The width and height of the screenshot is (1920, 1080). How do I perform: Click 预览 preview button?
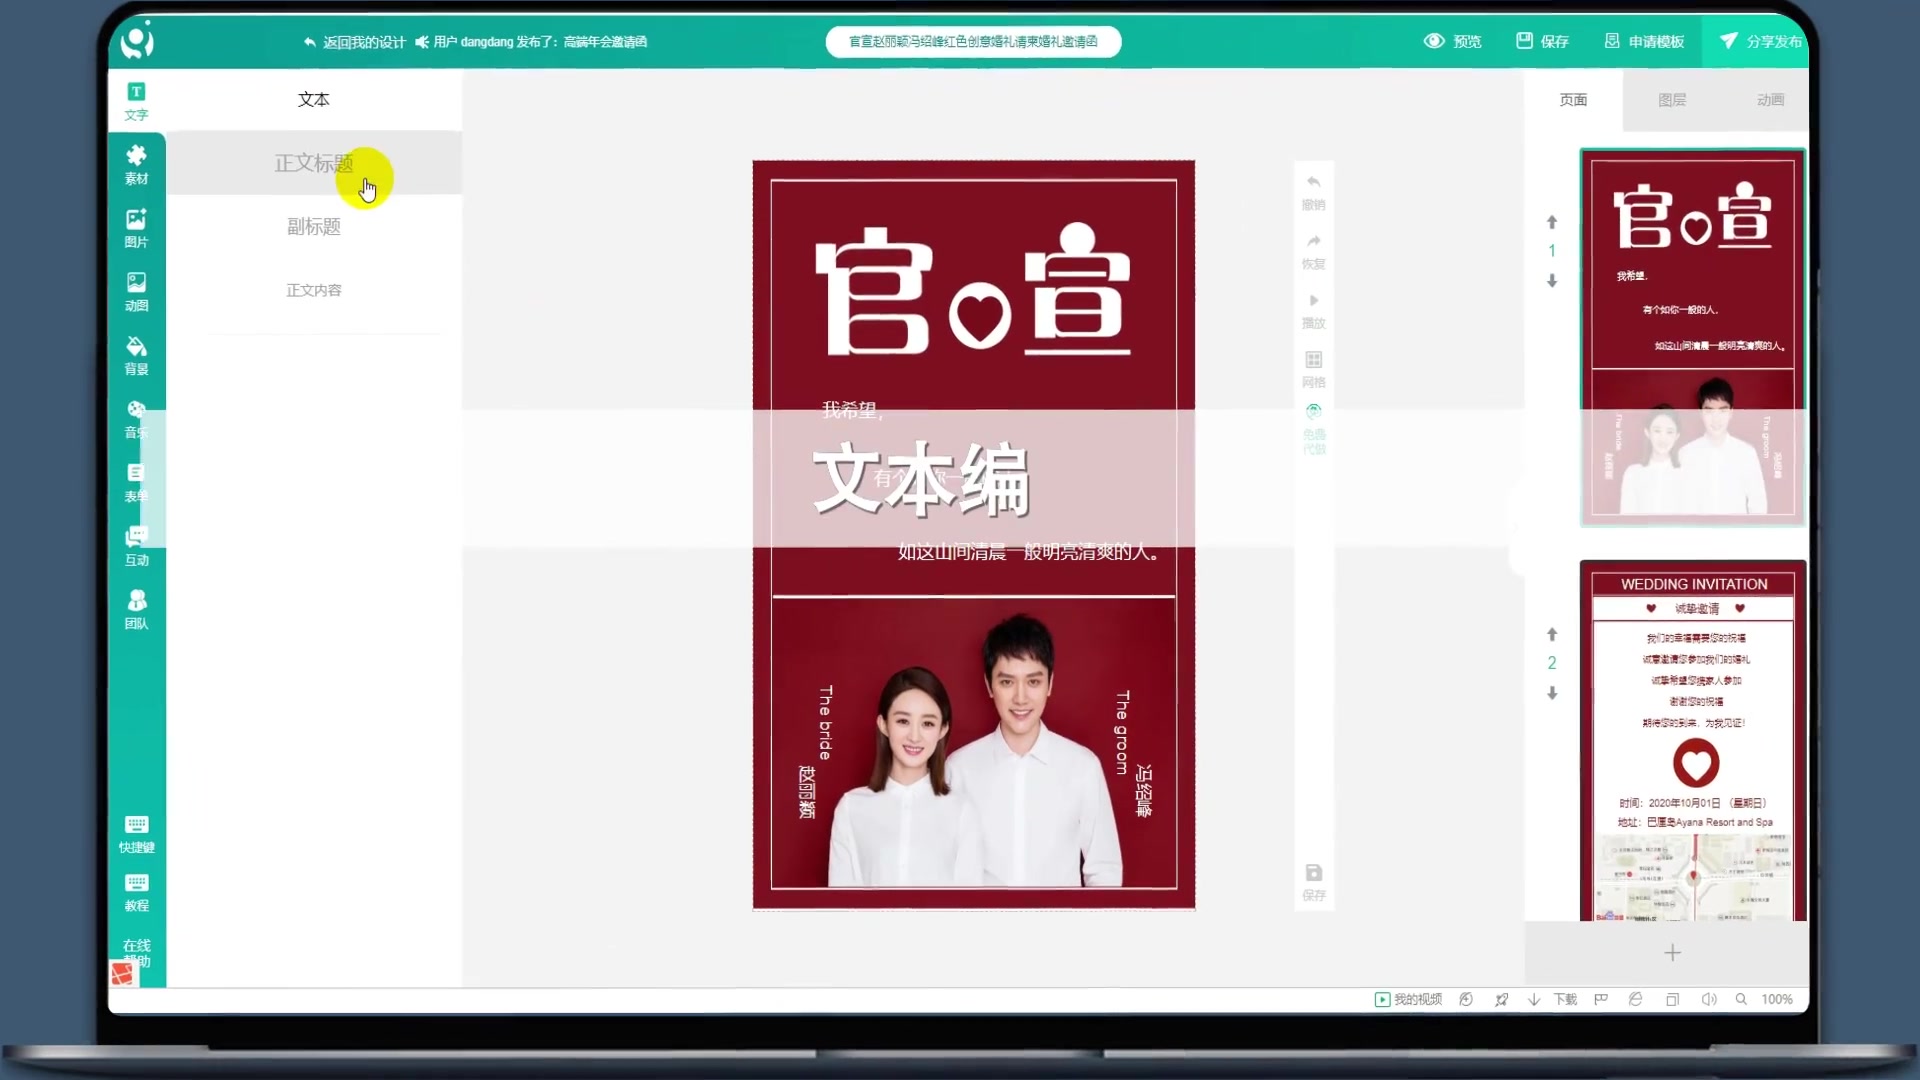1452,41
